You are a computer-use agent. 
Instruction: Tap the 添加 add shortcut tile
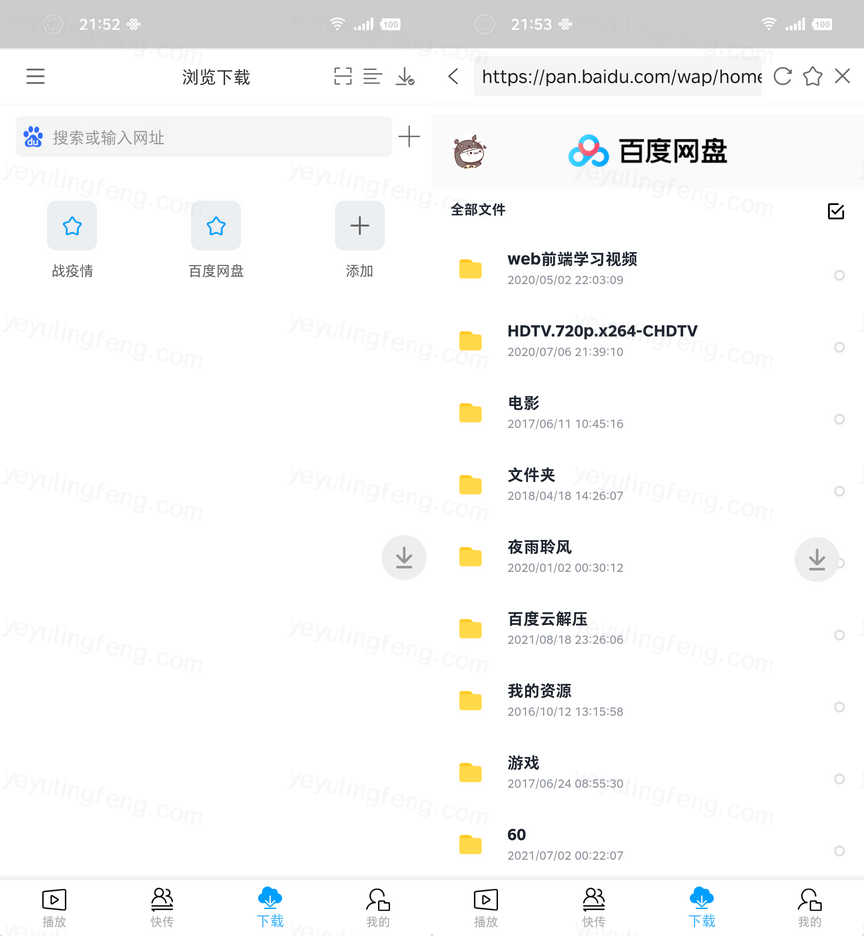pyautogui.click(x=359, y=240)
